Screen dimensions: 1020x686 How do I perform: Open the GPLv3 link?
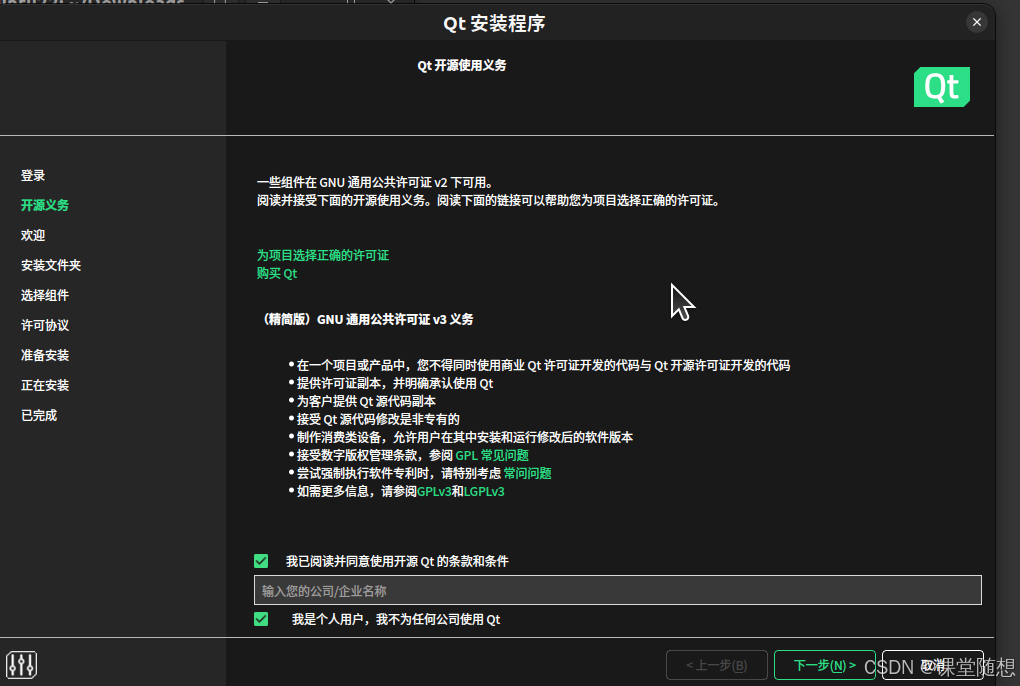434,492
